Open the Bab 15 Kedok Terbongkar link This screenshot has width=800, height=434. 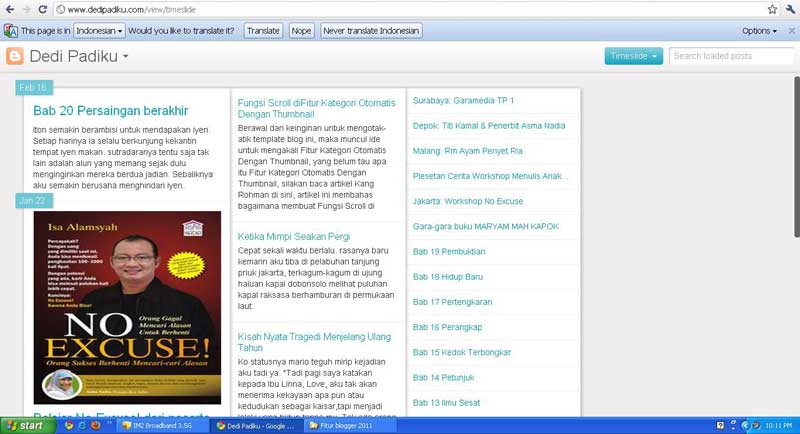[x=462, y=352]
